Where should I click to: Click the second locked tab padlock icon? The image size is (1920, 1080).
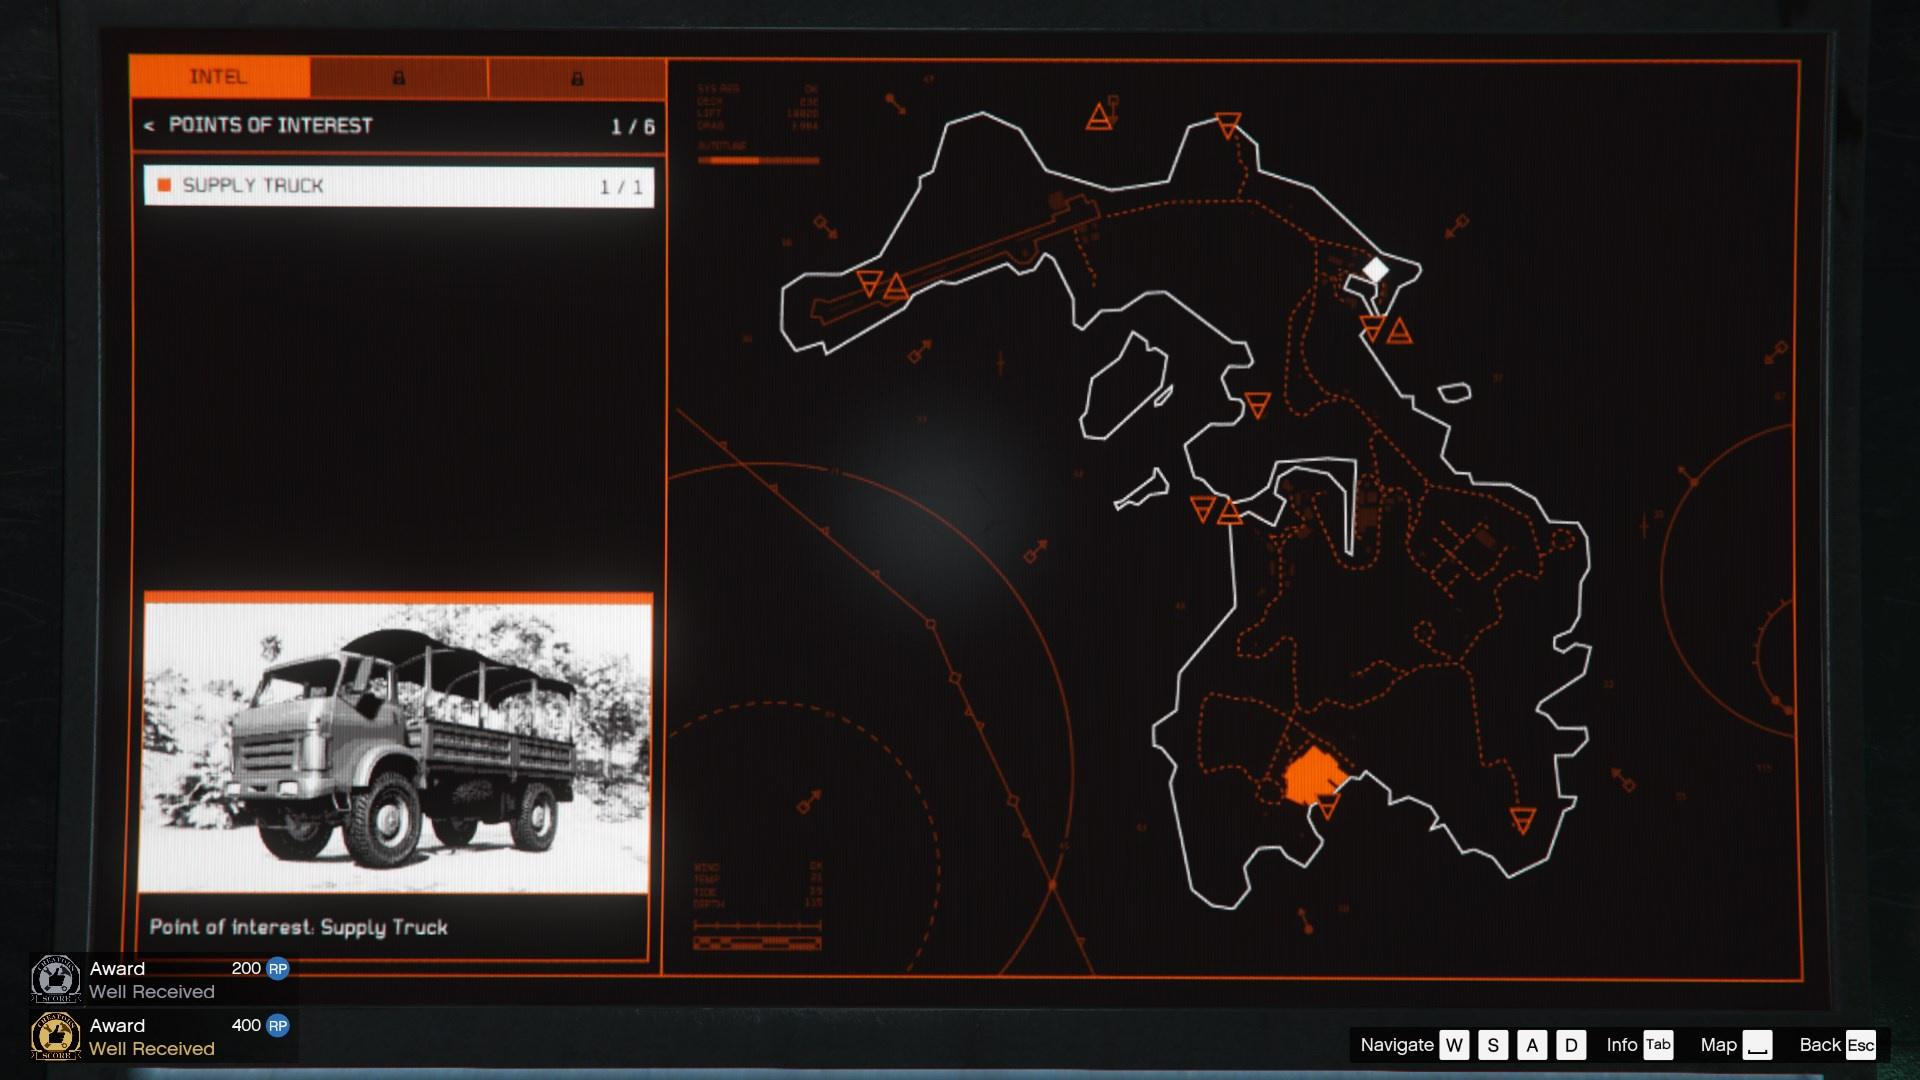[x=577, y=78]
